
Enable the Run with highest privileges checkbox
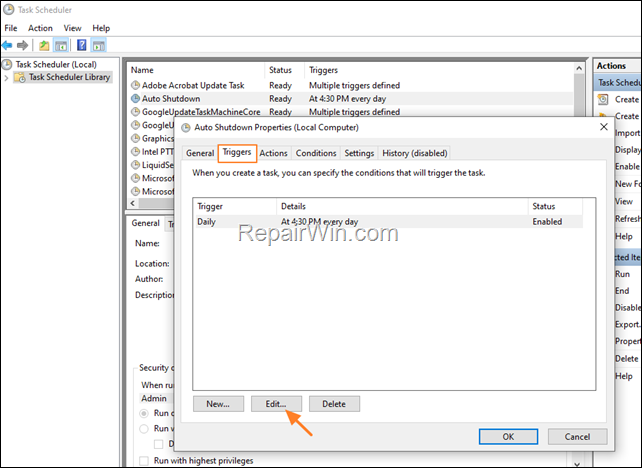pyautogui.click(x=146, y=461)
